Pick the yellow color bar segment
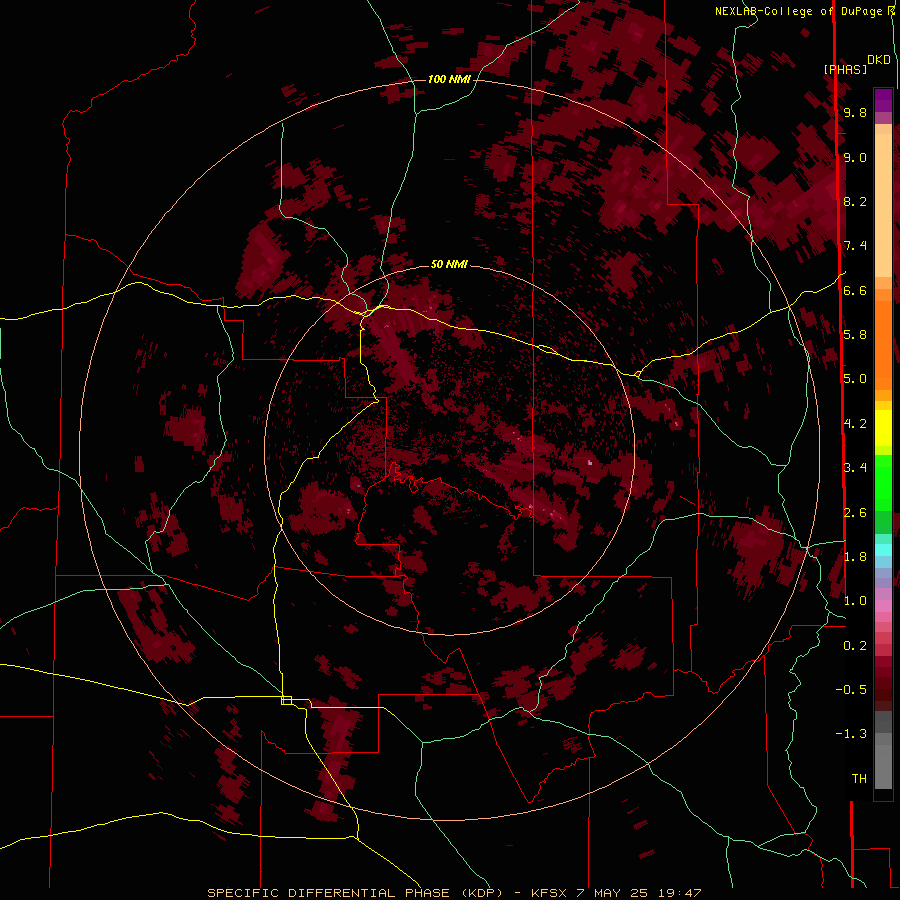Viewport: 900px width, 900px height. [883, 428]
